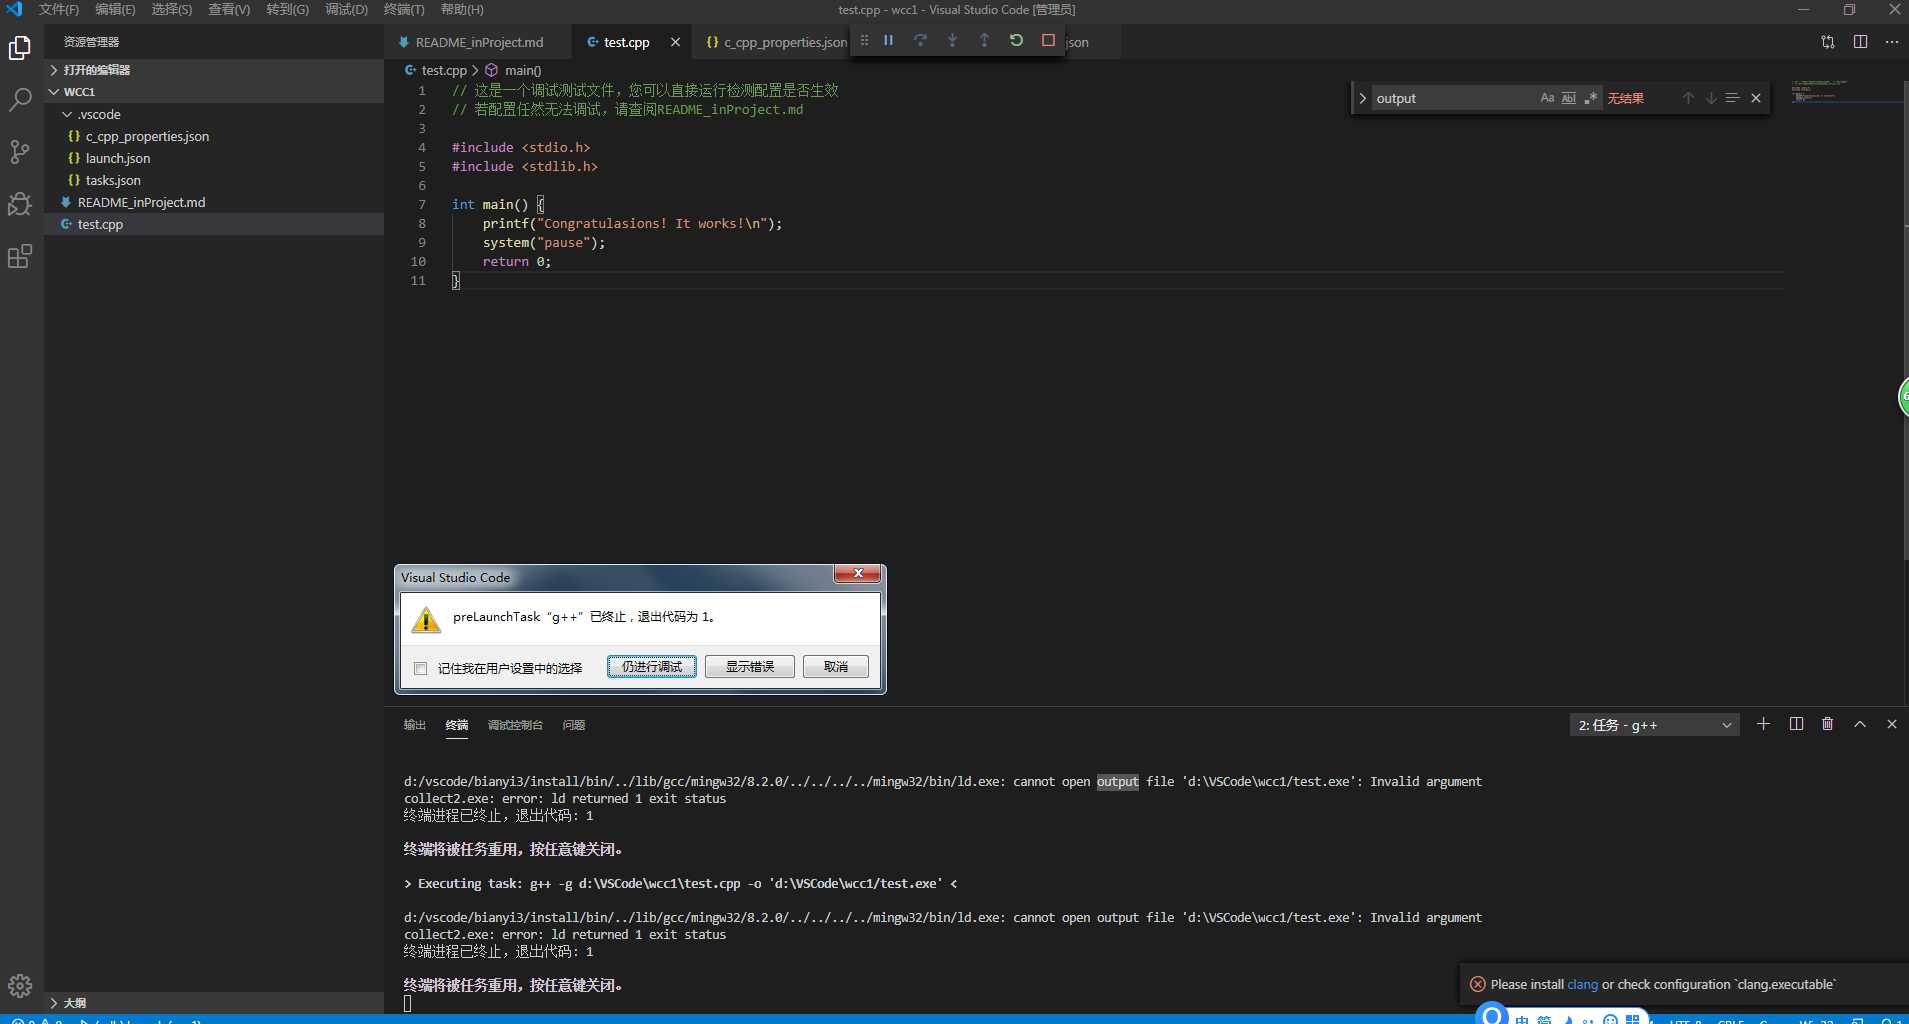Open 文件(F) menu
The height and width of the screenshot is (1024, 1909).
(59, 9)
